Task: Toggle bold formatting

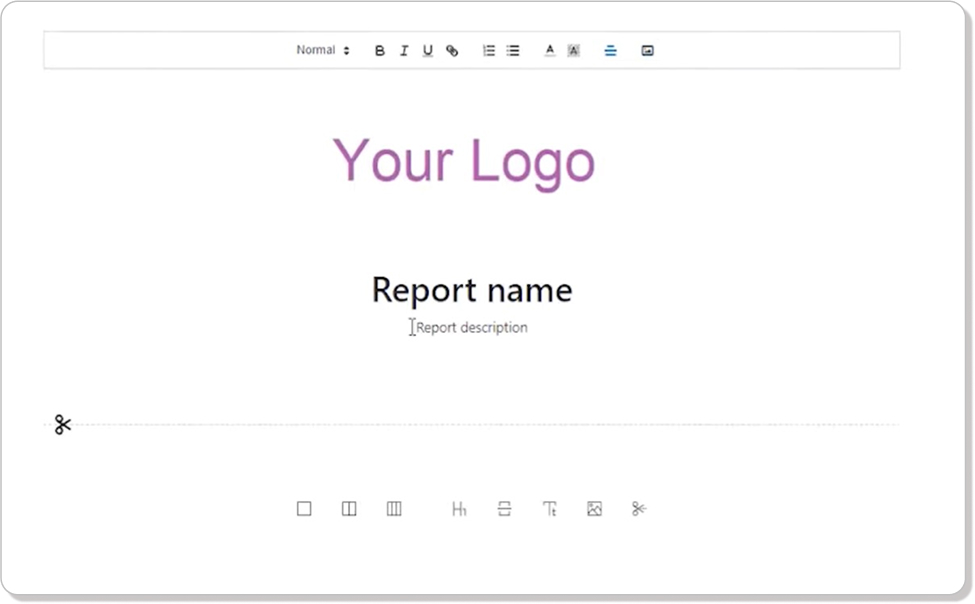Action: click(379, 51)
